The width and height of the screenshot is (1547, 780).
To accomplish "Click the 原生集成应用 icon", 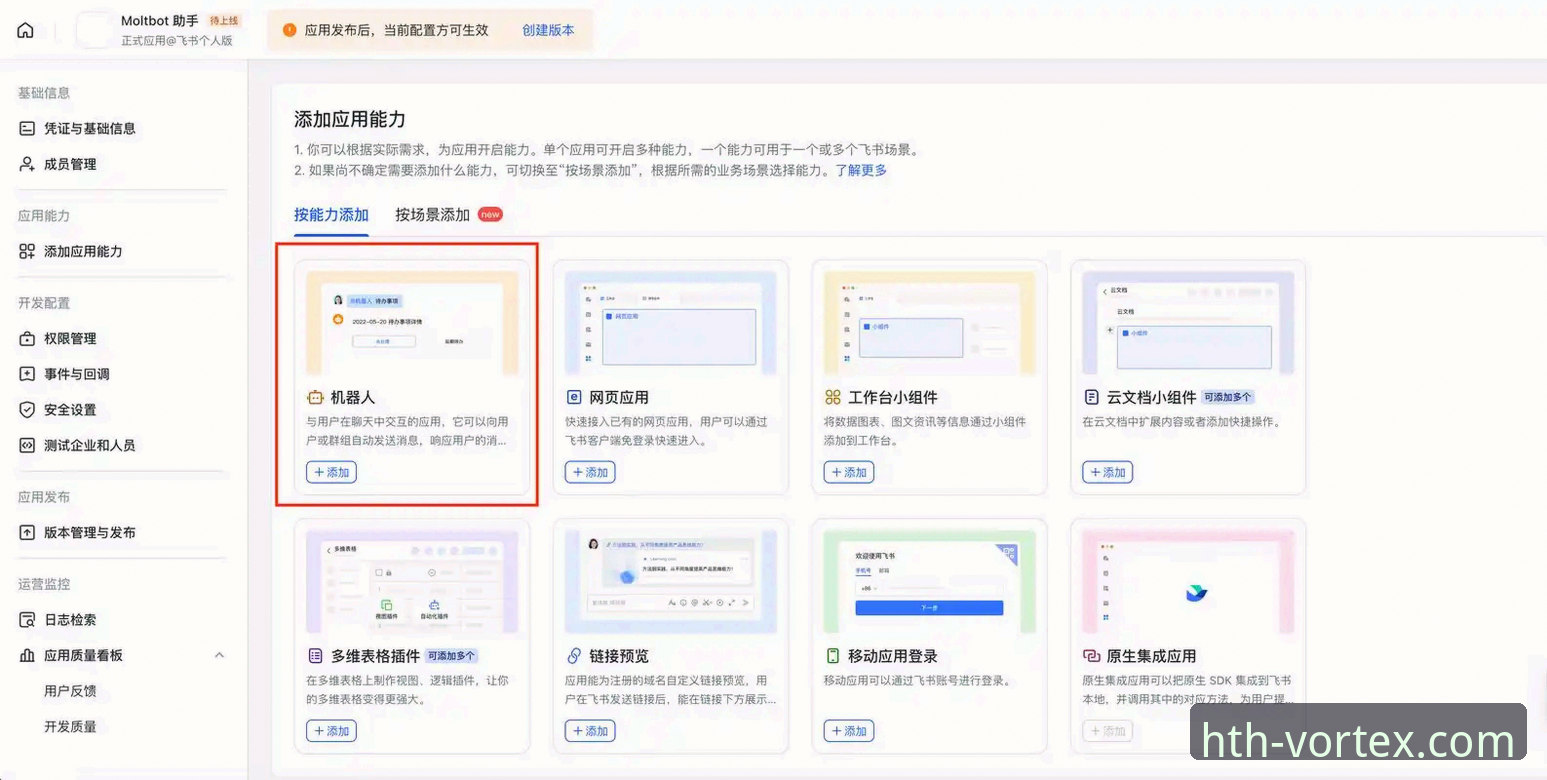I will (1091, 656).
